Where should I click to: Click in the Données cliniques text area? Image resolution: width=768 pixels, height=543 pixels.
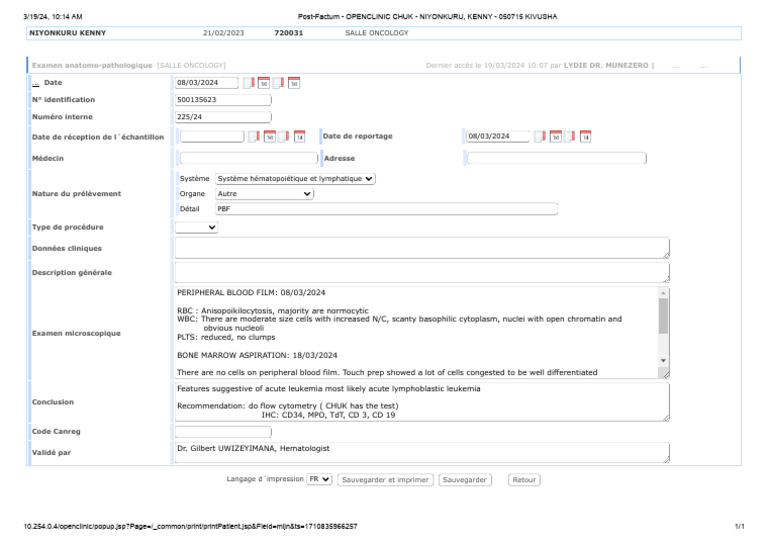pyautogui.click(x=421, y=248)
